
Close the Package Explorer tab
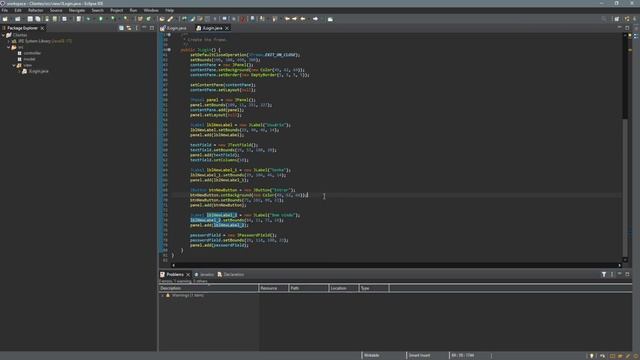pos(42,28)
